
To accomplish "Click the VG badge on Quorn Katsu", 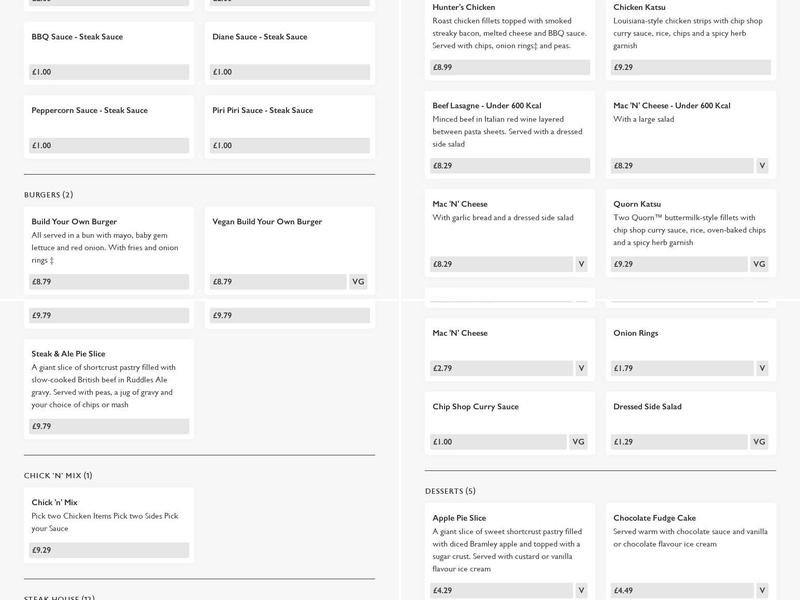I will coord(759,264).
